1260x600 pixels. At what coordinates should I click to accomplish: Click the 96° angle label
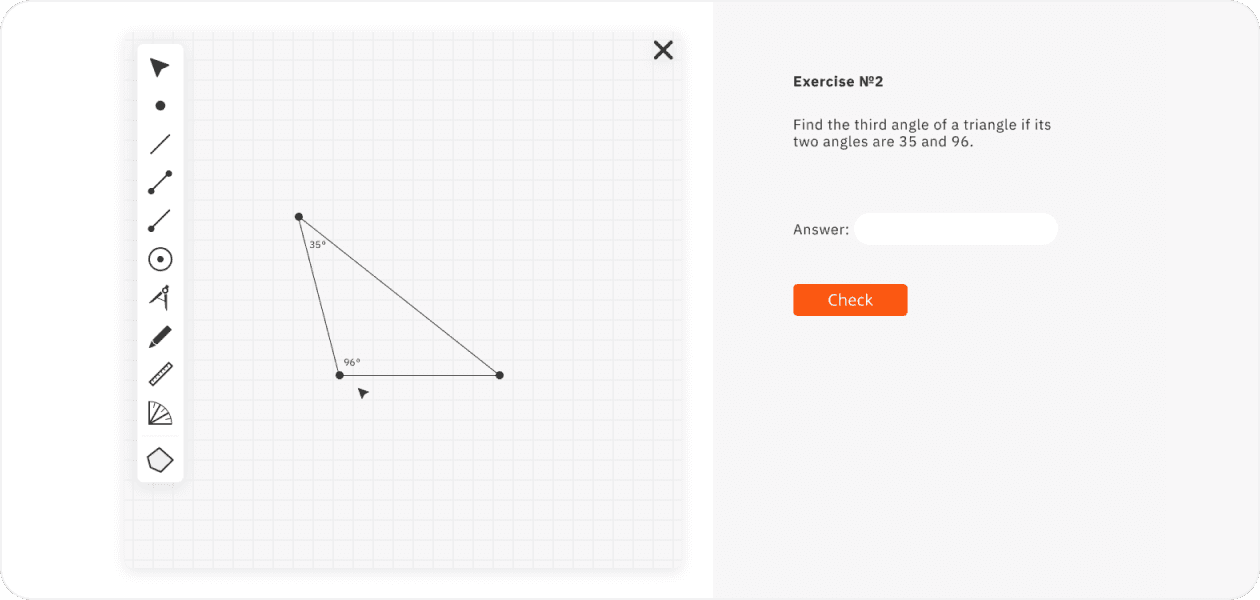point(352,362)
